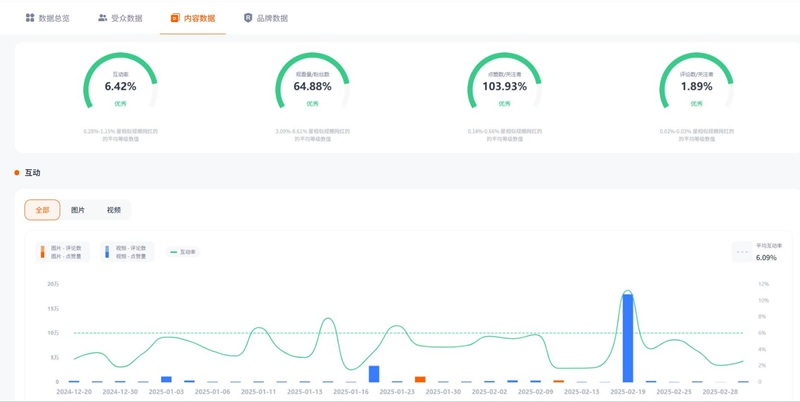Click the 103.93% gauge chart
This screenshot has width=800, height=402.
(x=504, y=86)
